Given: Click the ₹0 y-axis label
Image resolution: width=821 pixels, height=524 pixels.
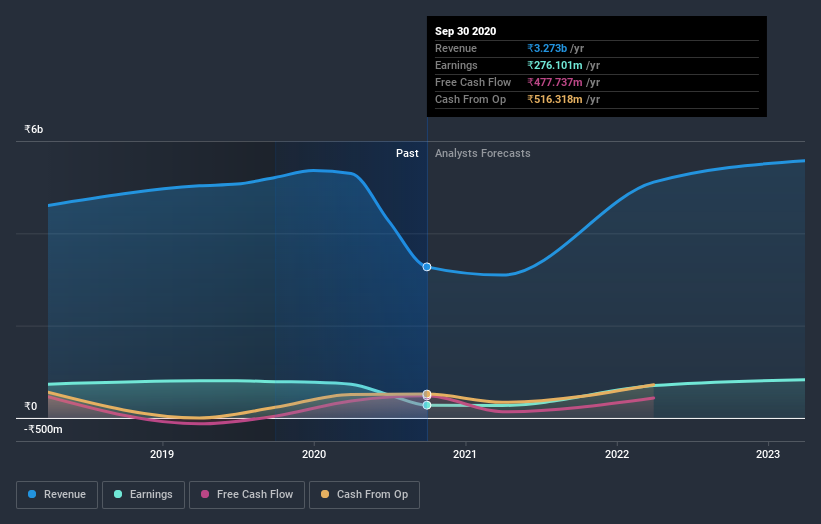Looking at the screenshot, I should click(x=30, y=406).
